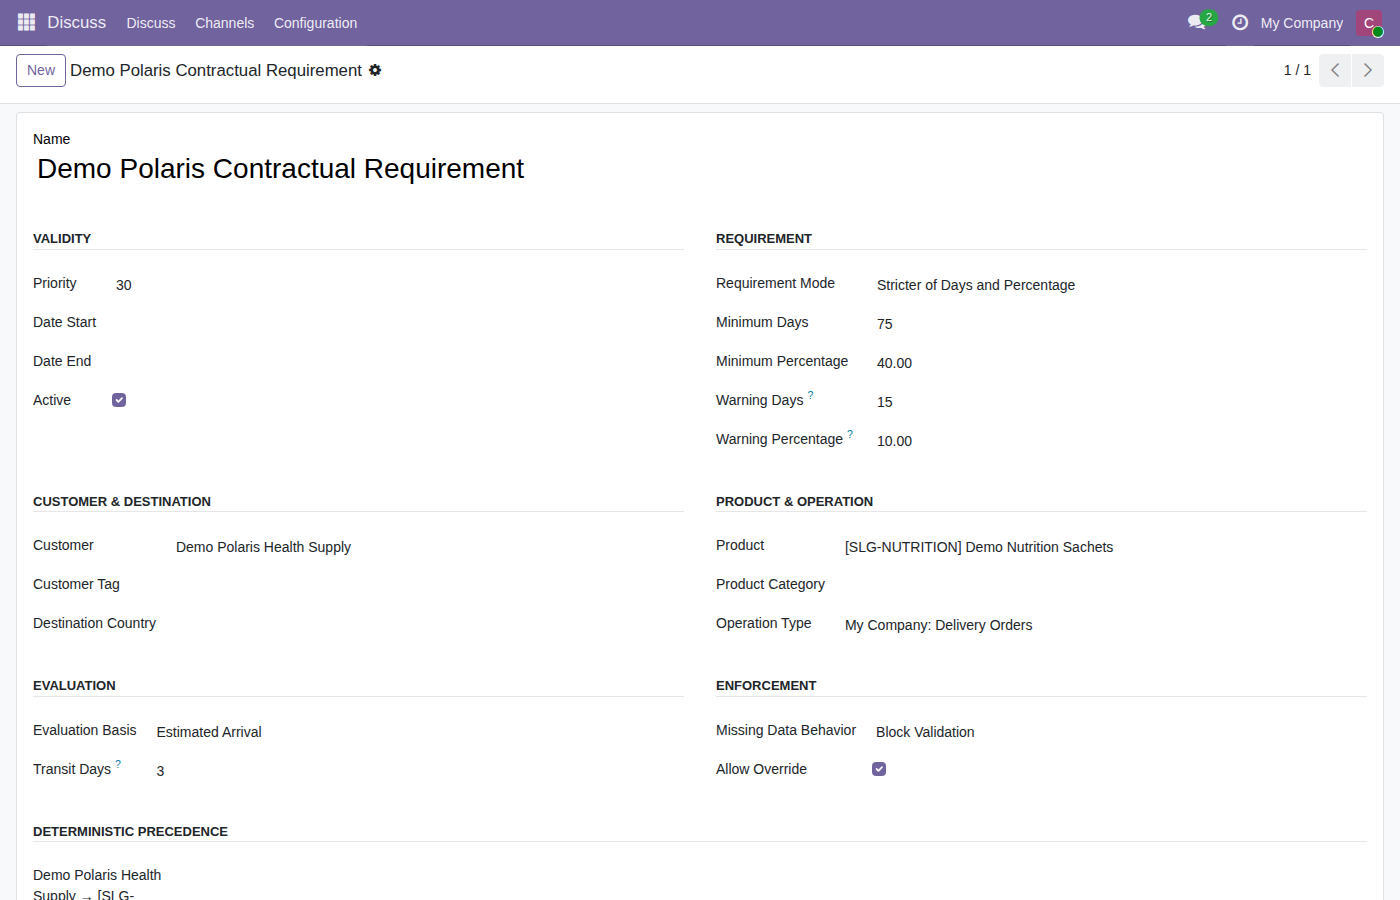Open the empty Product Category field

pyautogui.click(x=1105, y=586)
